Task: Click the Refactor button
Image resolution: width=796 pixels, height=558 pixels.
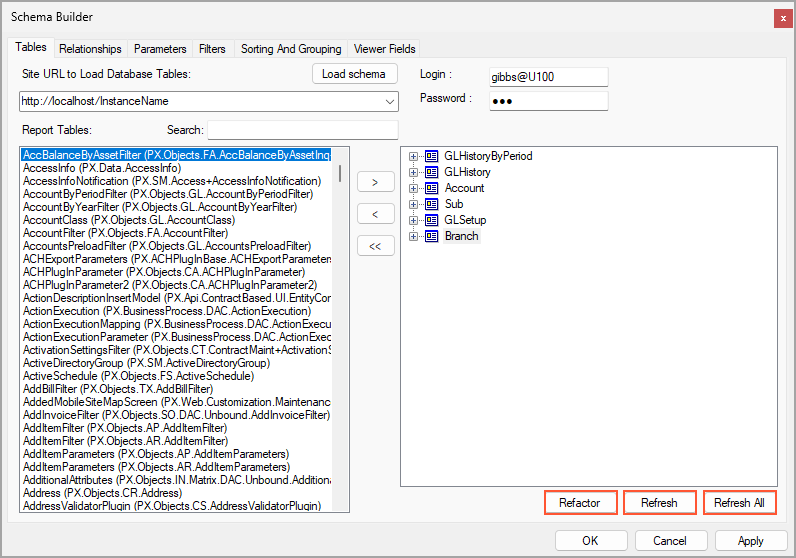Action: [x=580, y=502]
